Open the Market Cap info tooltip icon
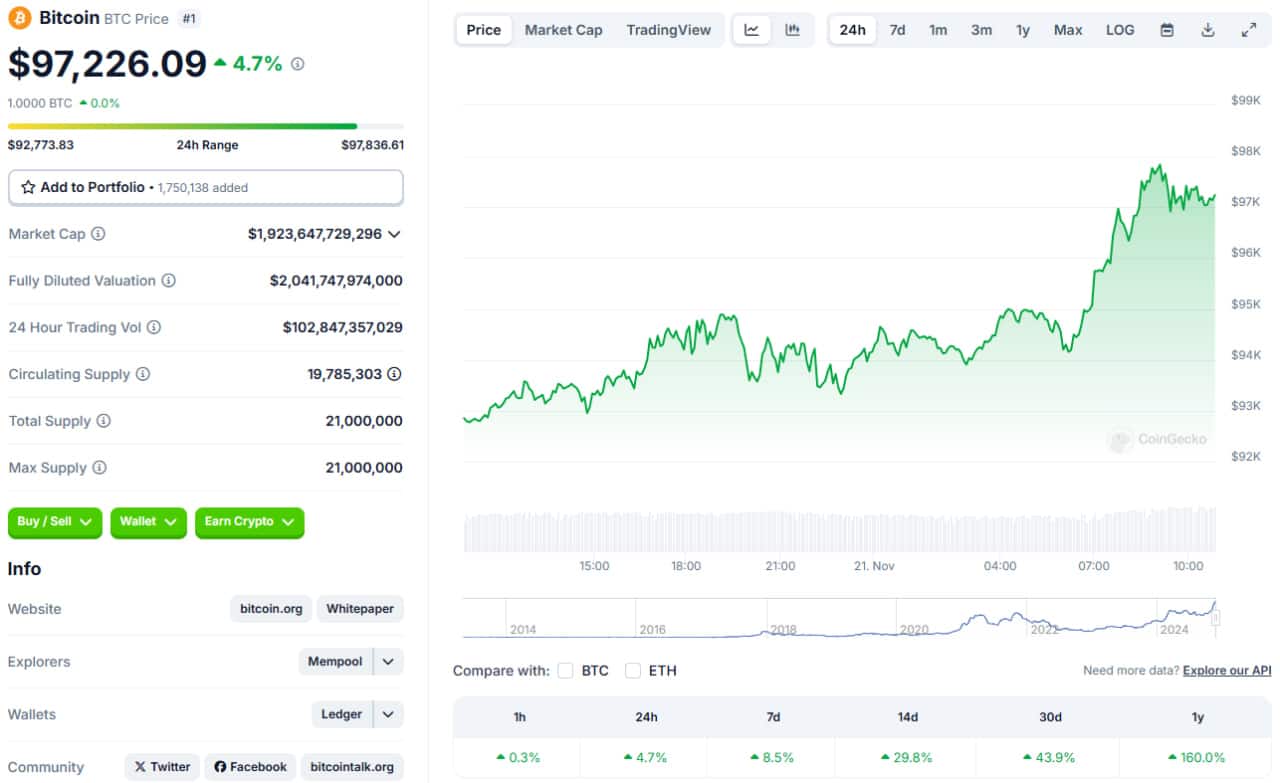Screen dimensions: 1280x783 [98, 234]
